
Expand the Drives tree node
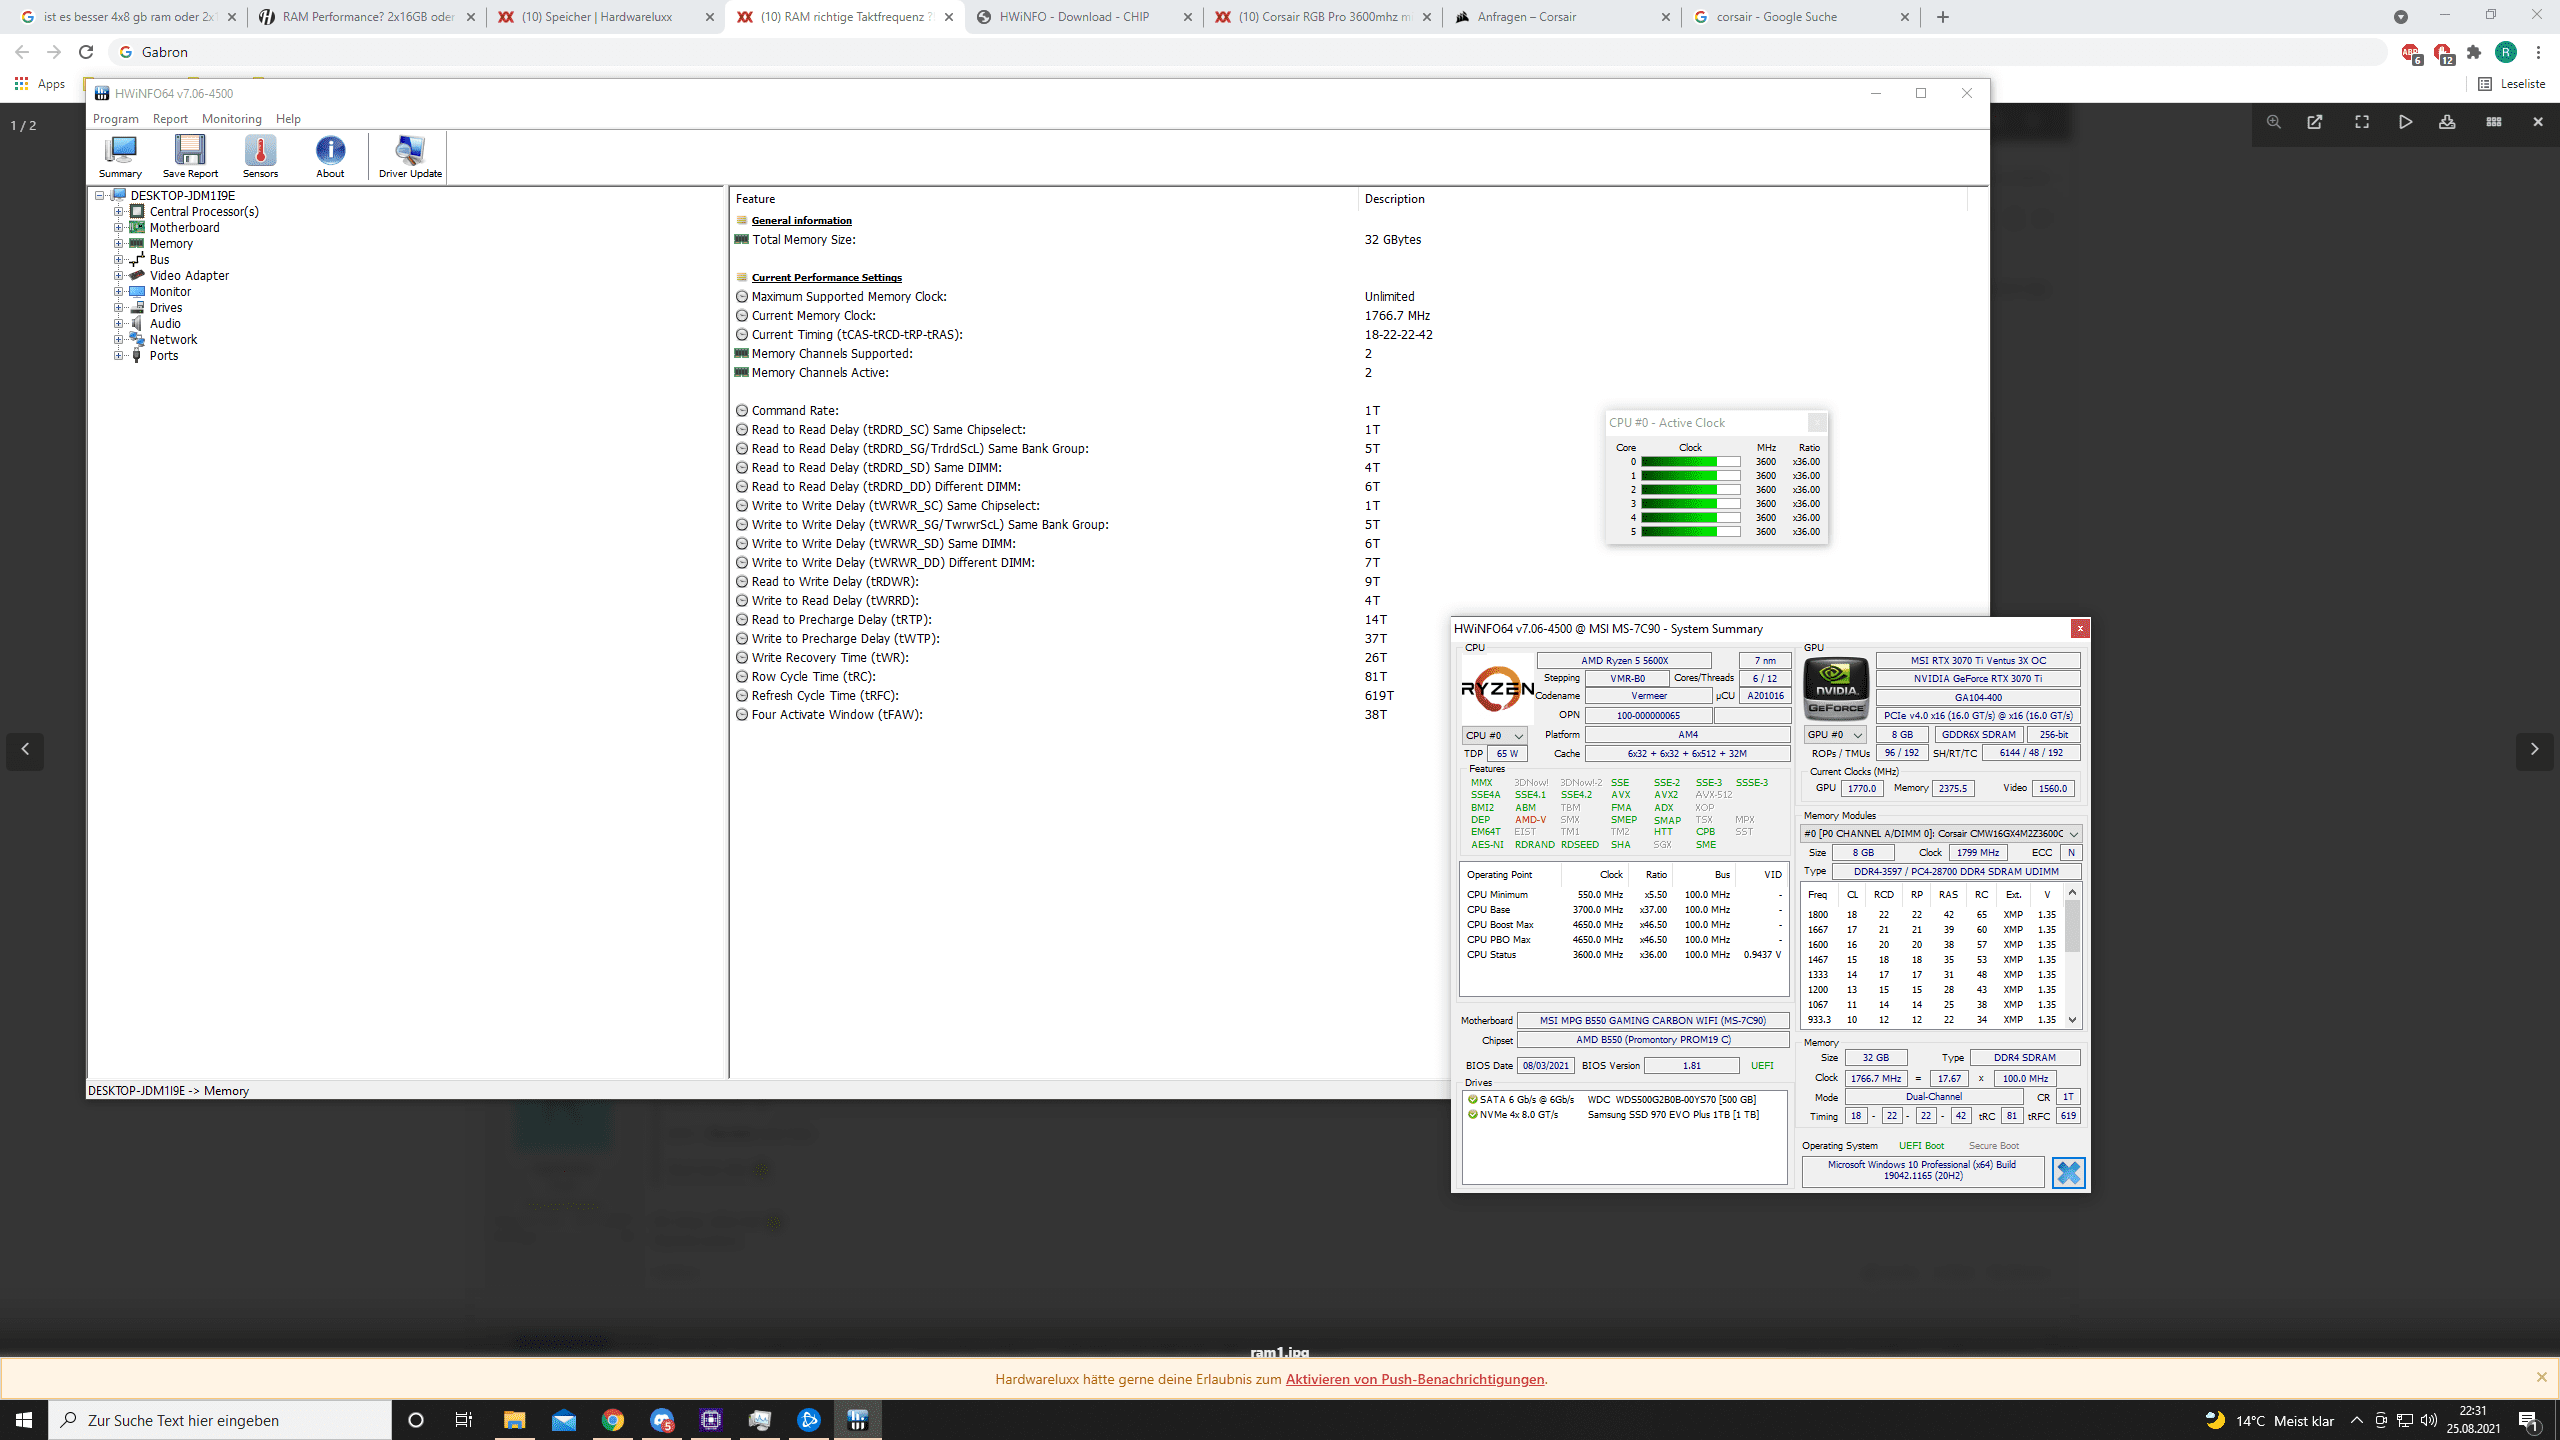[118, 308]
